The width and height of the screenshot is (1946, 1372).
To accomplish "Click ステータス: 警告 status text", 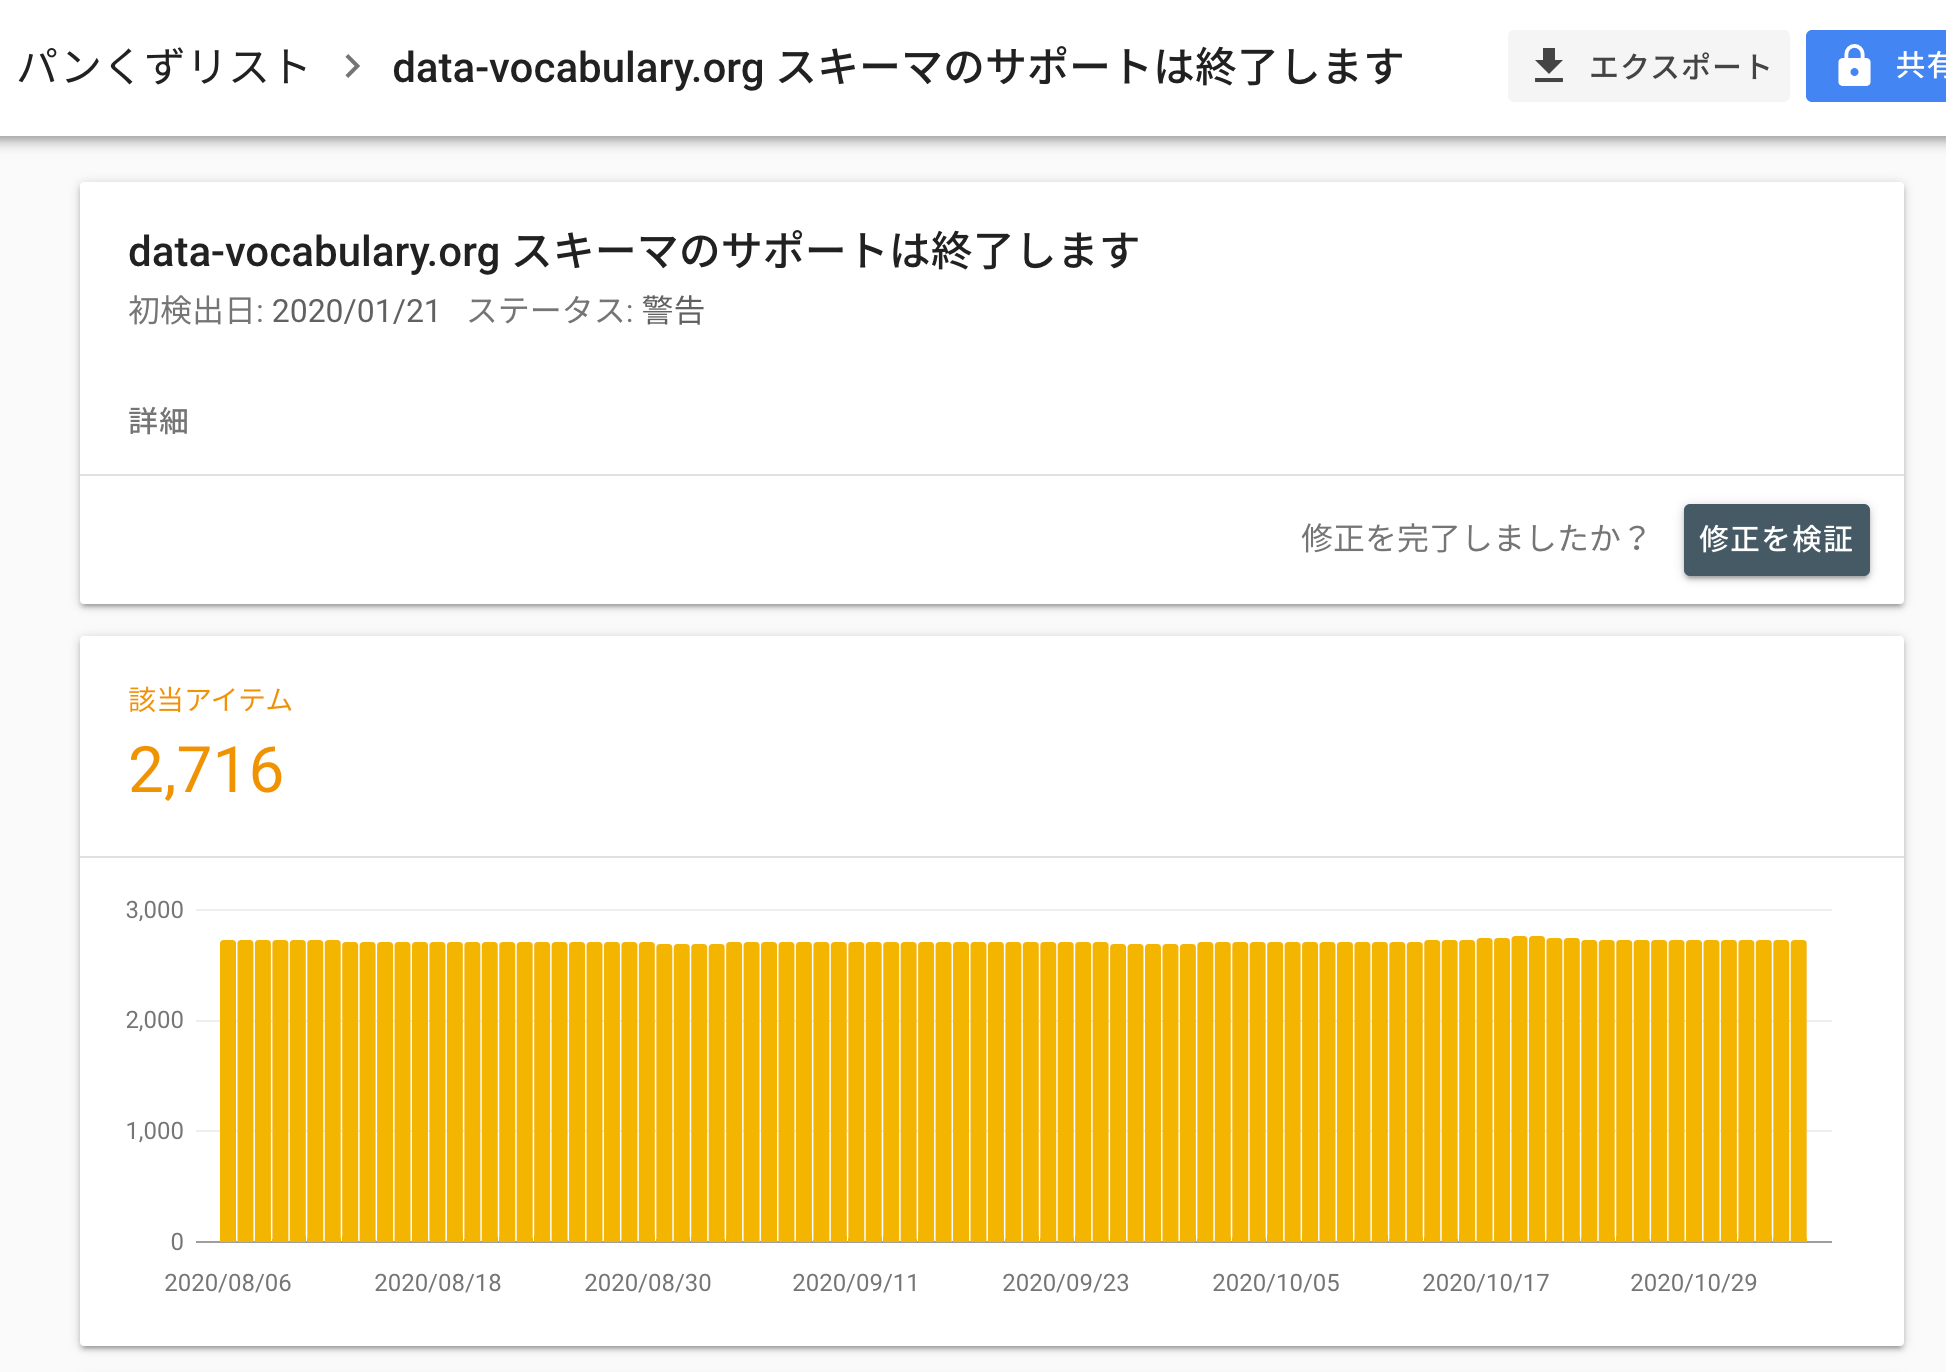I will (586, 311).
